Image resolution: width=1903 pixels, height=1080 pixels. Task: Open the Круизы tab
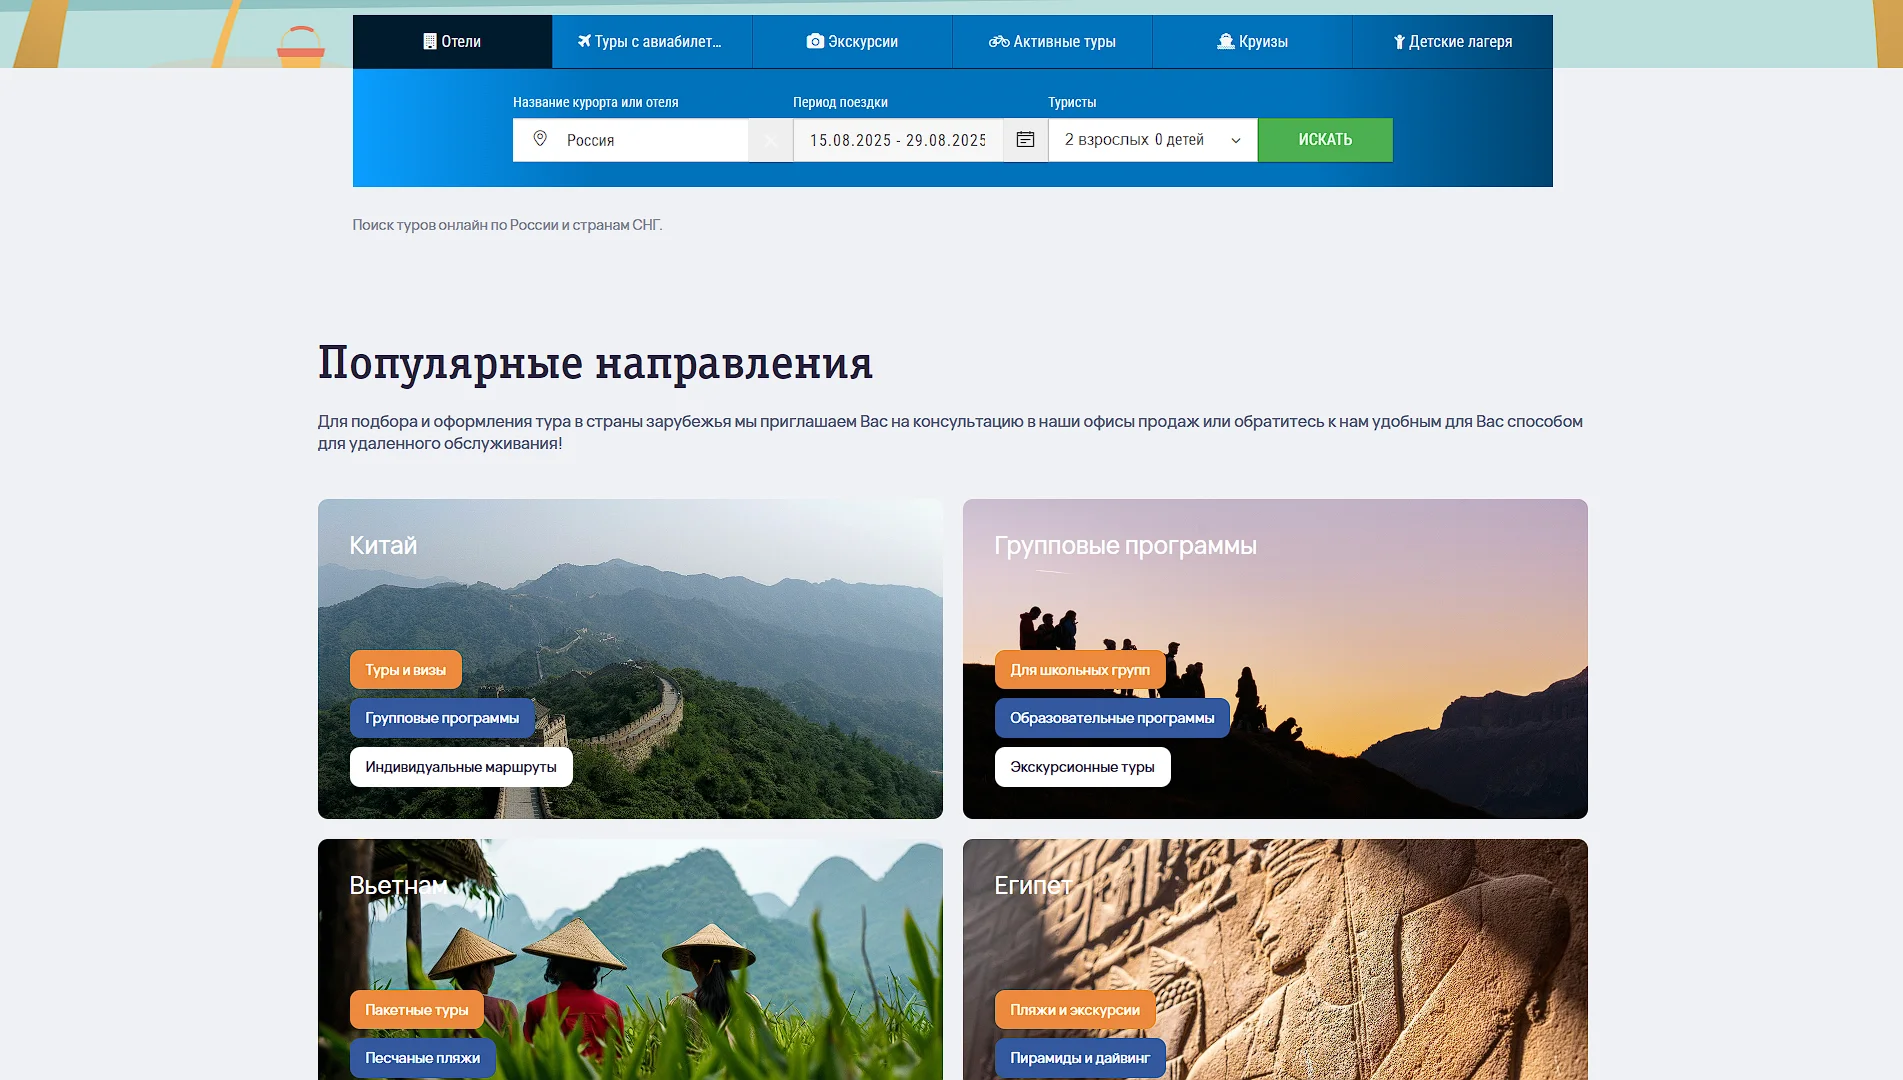[1252, 42]
